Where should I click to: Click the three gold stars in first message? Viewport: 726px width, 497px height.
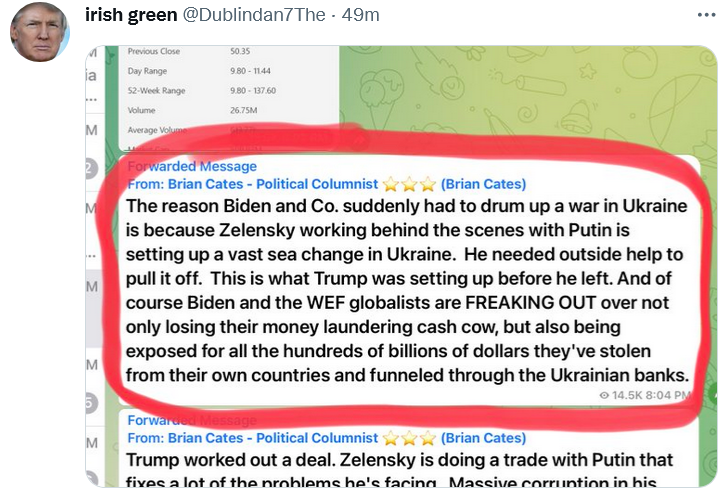(x=409, y=184)
